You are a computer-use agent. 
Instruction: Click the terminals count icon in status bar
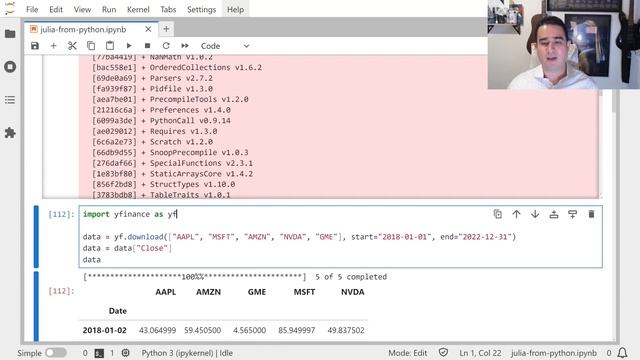tap(99, 353)
